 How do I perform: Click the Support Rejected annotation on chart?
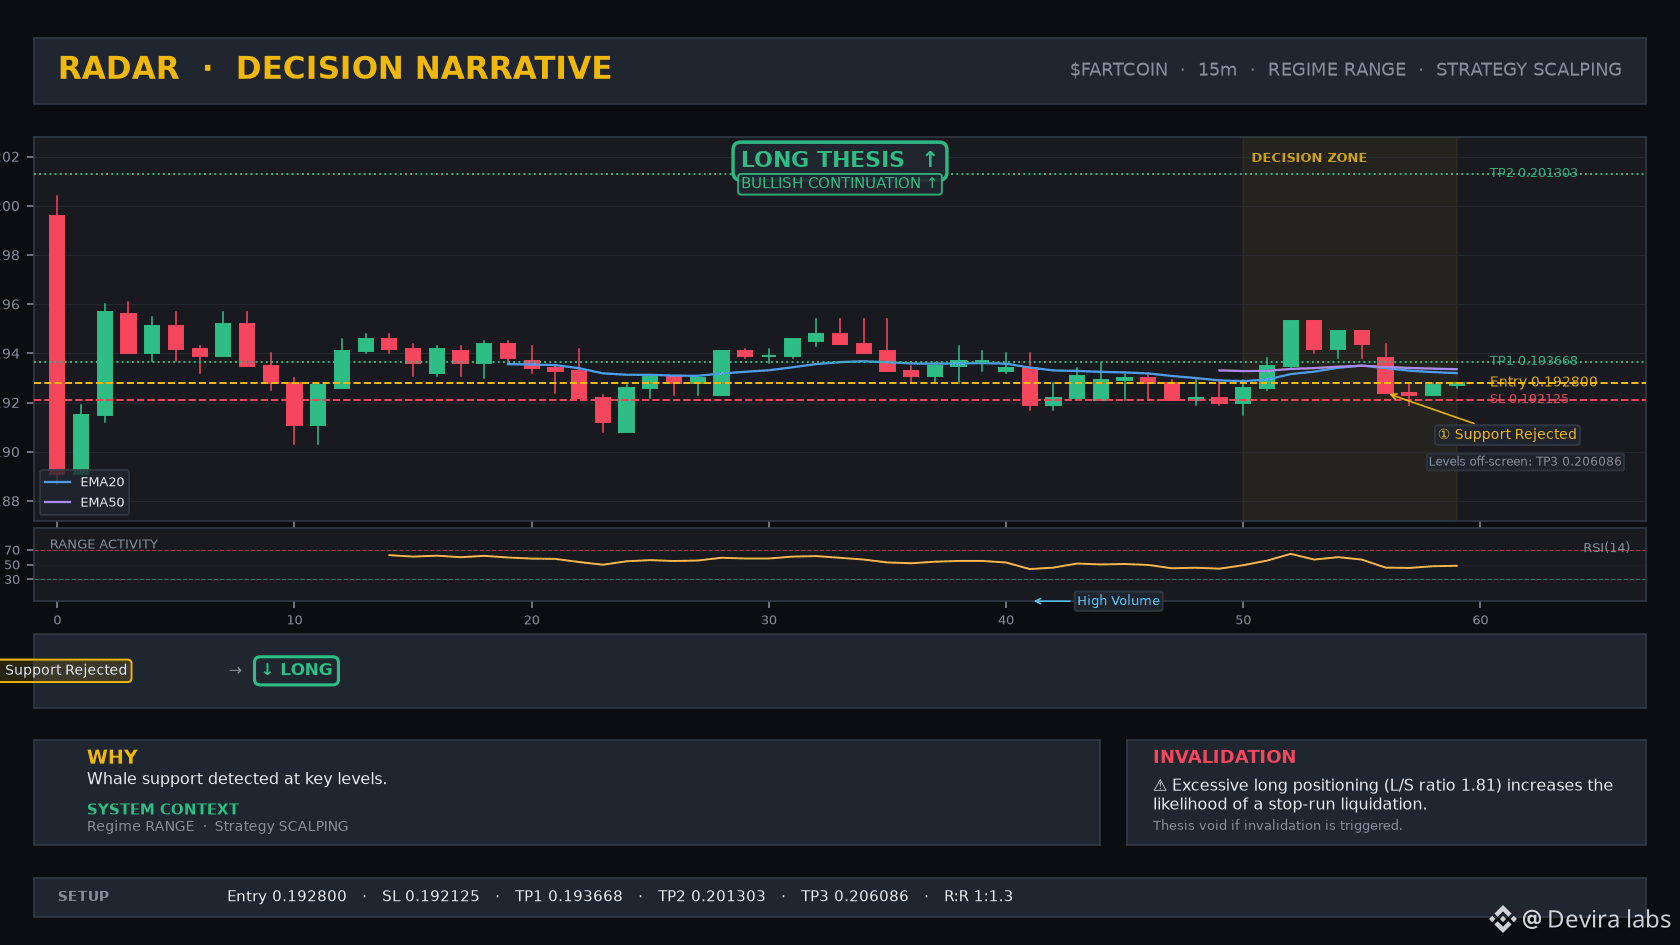[1508, 434]
